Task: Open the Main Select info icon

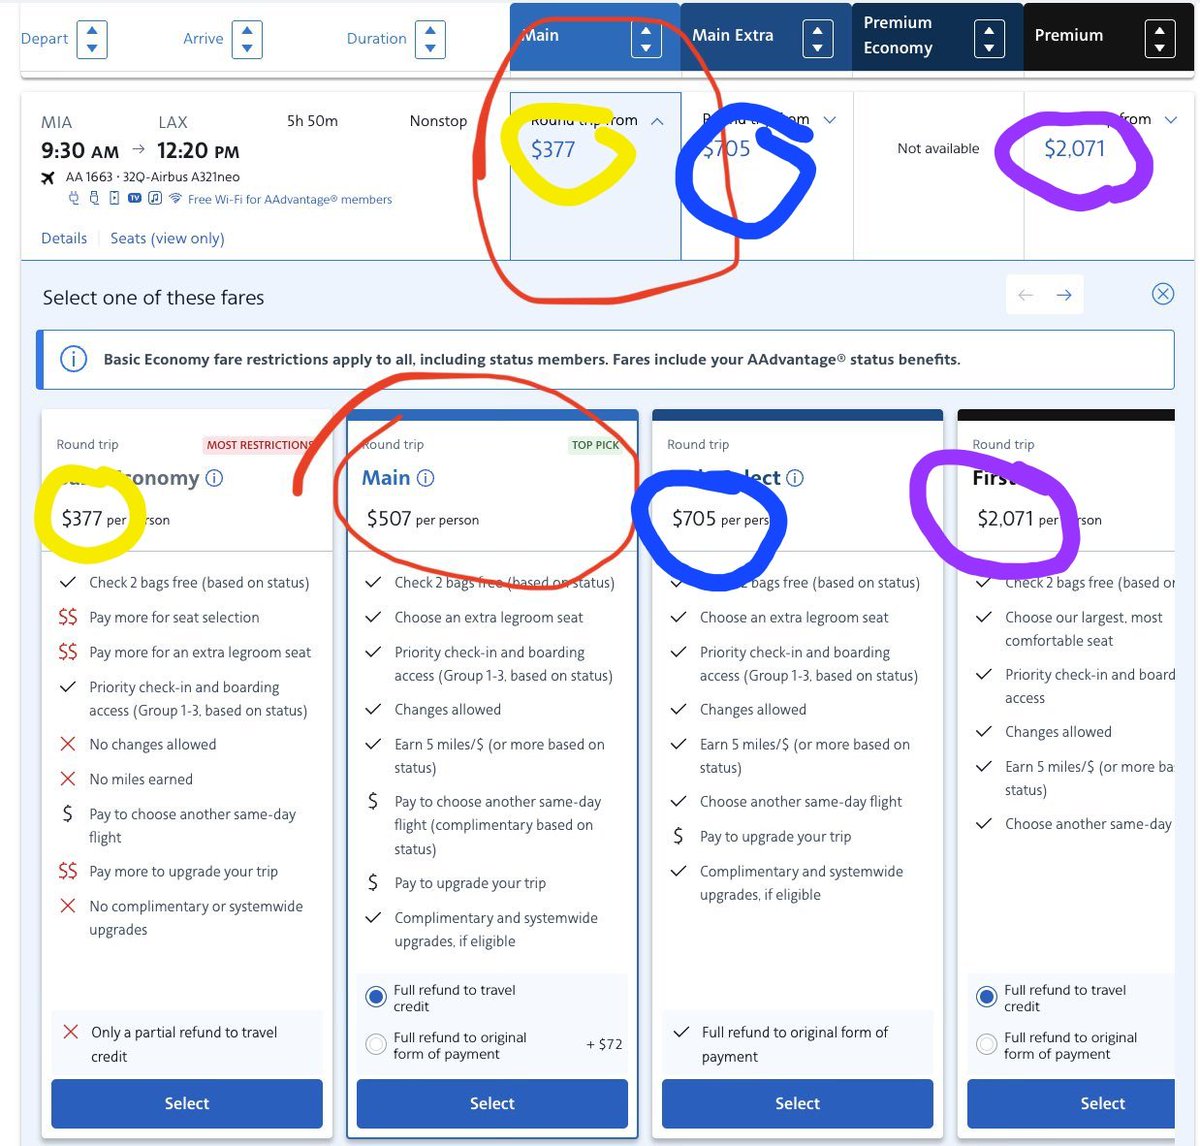Action: click(795, 478)
